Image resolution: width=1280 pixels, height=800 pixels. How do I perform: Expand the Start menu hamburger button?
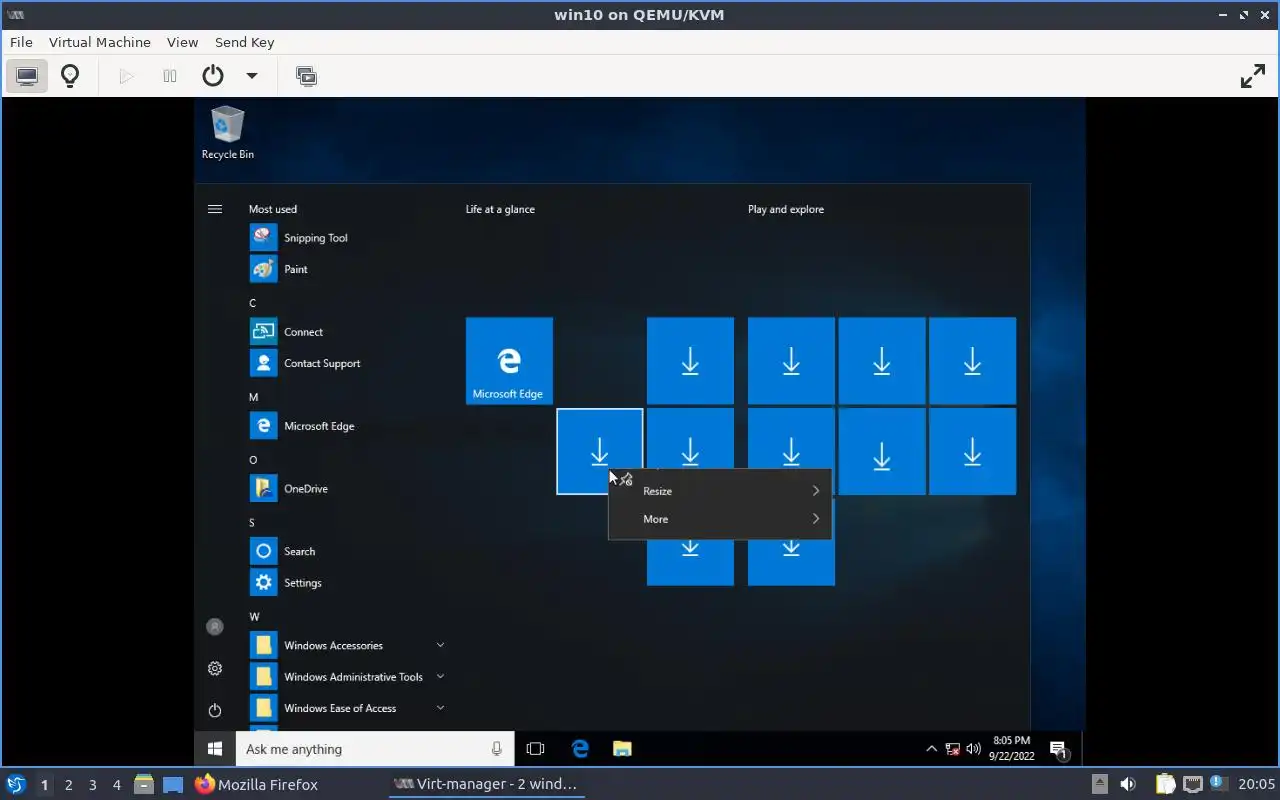215,209
